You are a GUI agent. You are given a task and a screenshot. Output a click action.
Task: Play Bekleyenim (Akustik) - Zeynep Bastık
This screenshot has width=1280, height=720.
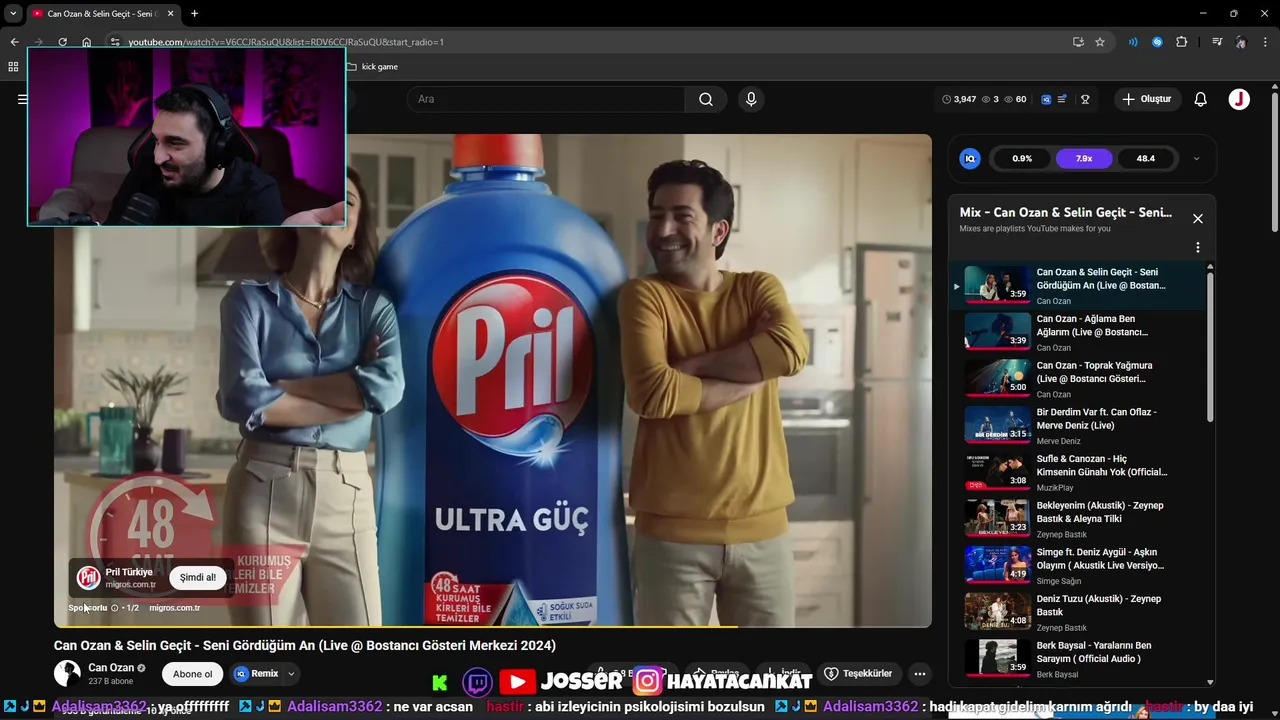1080,519
